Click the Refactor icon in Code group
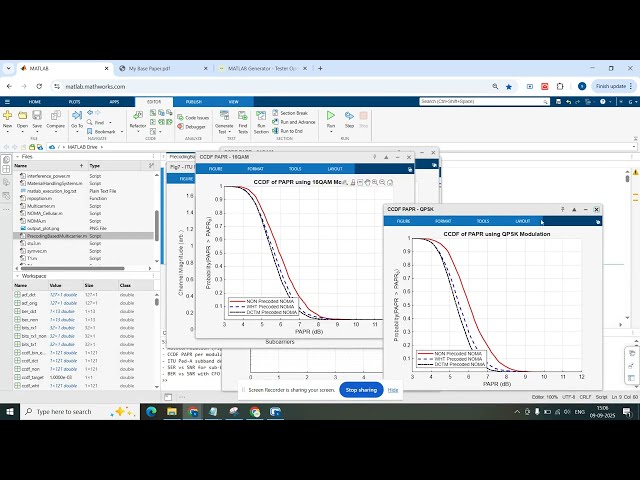Image resolution: width=640 pixels, height=480 pixels. [x=138, y=116]
